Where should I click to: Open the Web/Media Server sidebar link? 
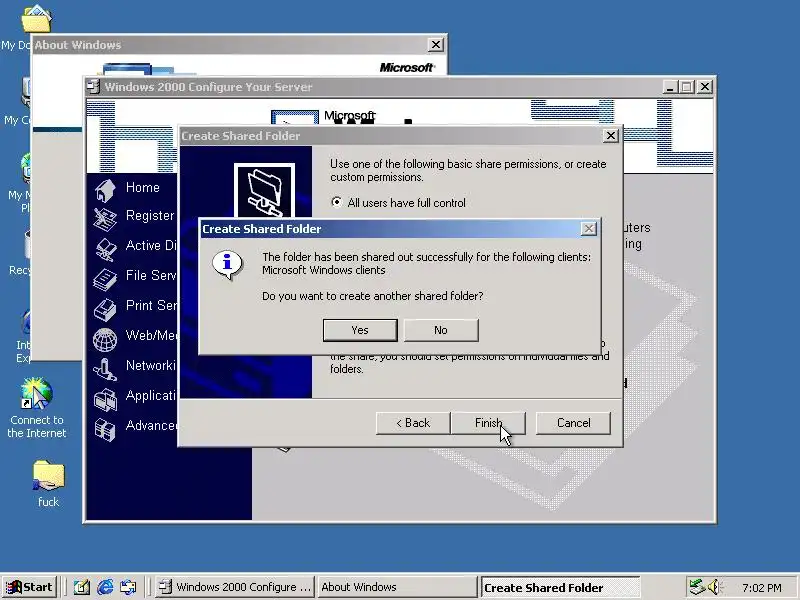(x=151, y=335)
